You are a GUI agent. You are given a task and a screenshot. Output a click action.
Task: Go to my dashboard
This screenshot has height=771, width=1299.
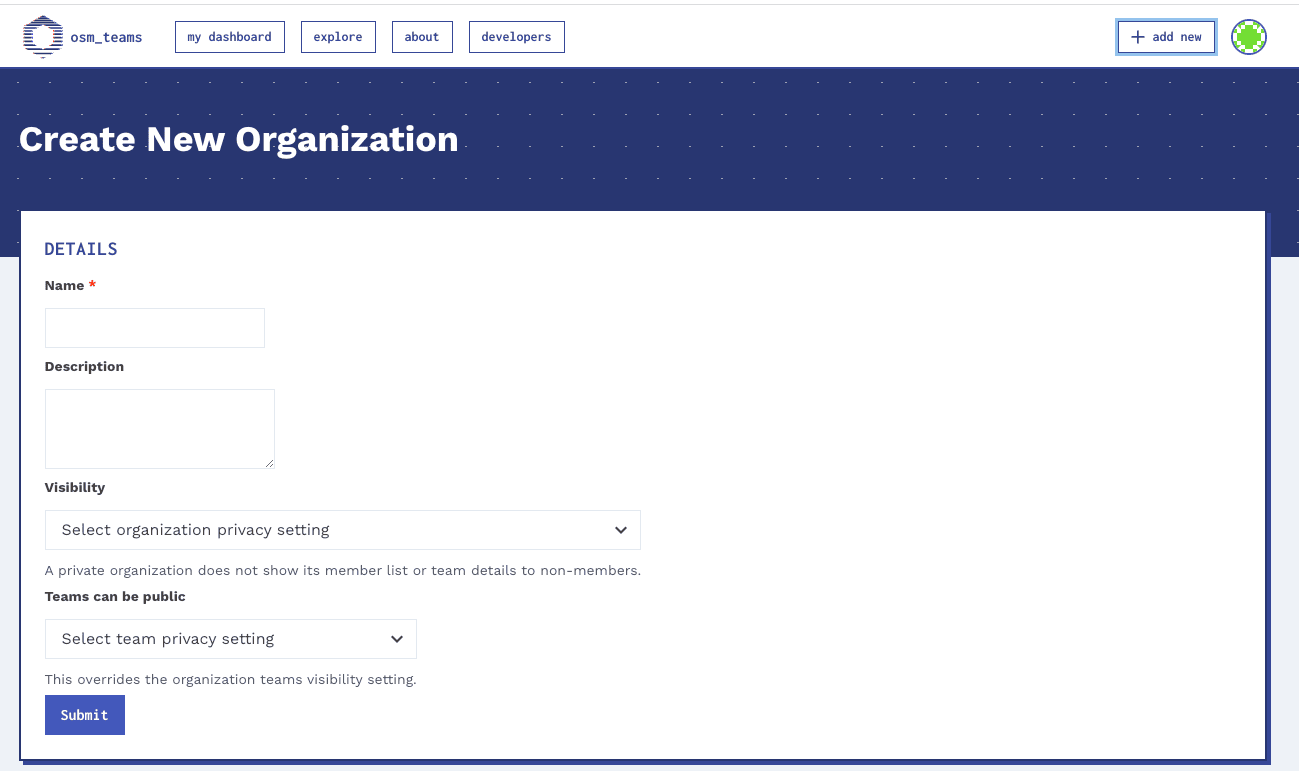(229, 36)
